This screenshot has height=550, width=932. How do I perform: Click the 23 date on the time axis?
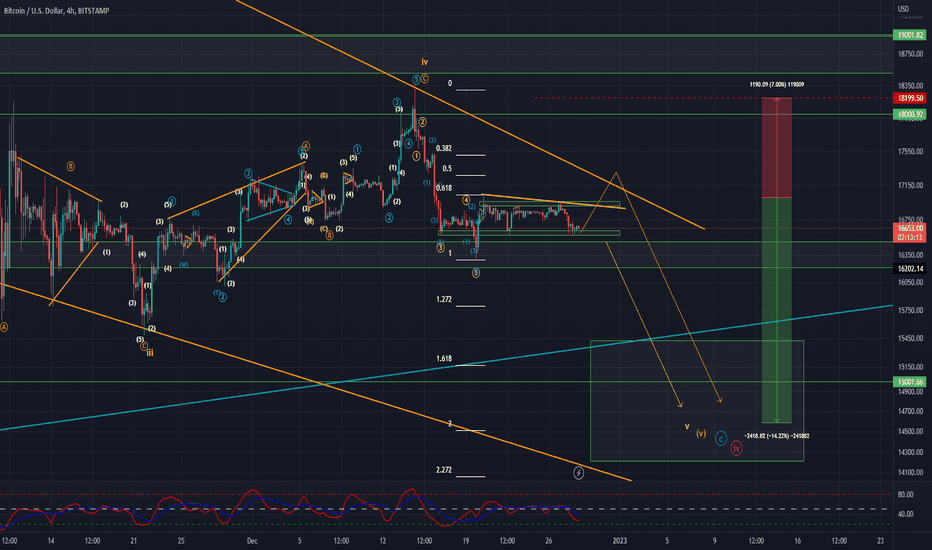[881, 541]
